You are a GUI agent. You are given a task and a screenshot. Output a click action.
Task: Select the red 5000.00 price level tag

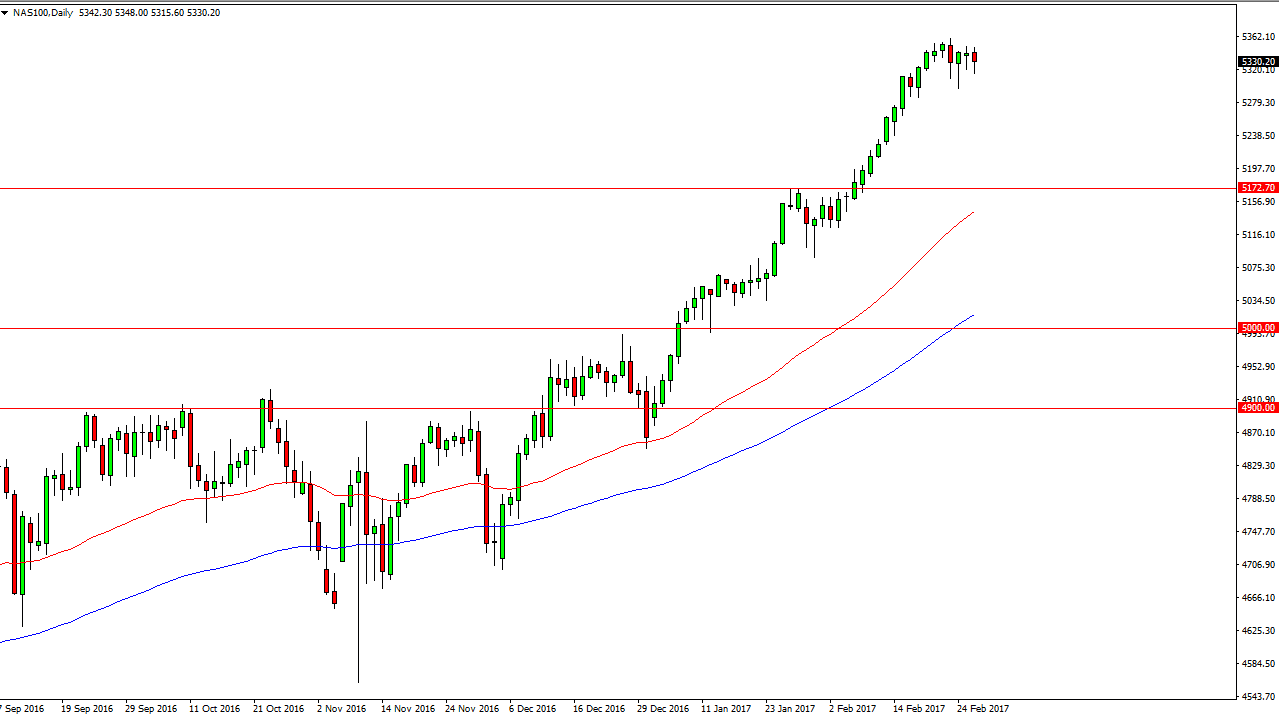1258,326
